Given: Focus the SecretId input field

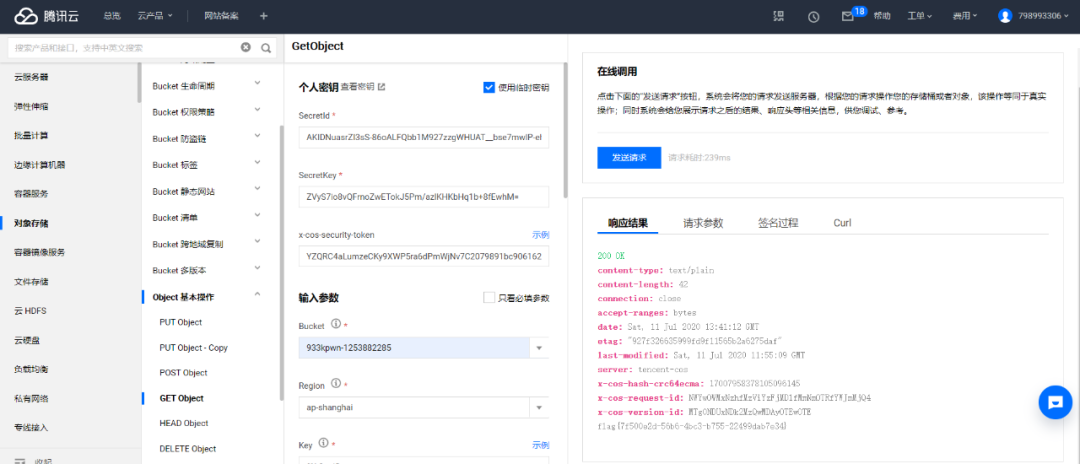Looking at the screenshot, I should click(x=424, y=137).
